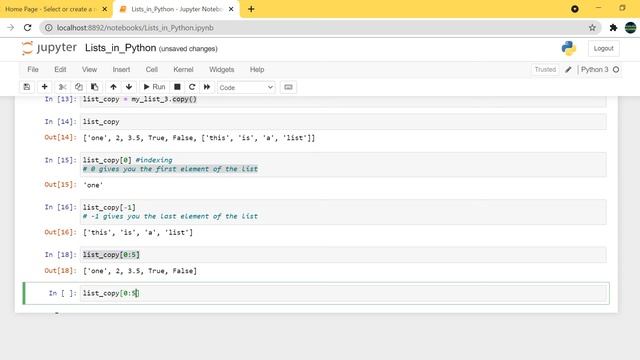
Task: Select cell In [14] list_copy
Action: tap(343, 122)
